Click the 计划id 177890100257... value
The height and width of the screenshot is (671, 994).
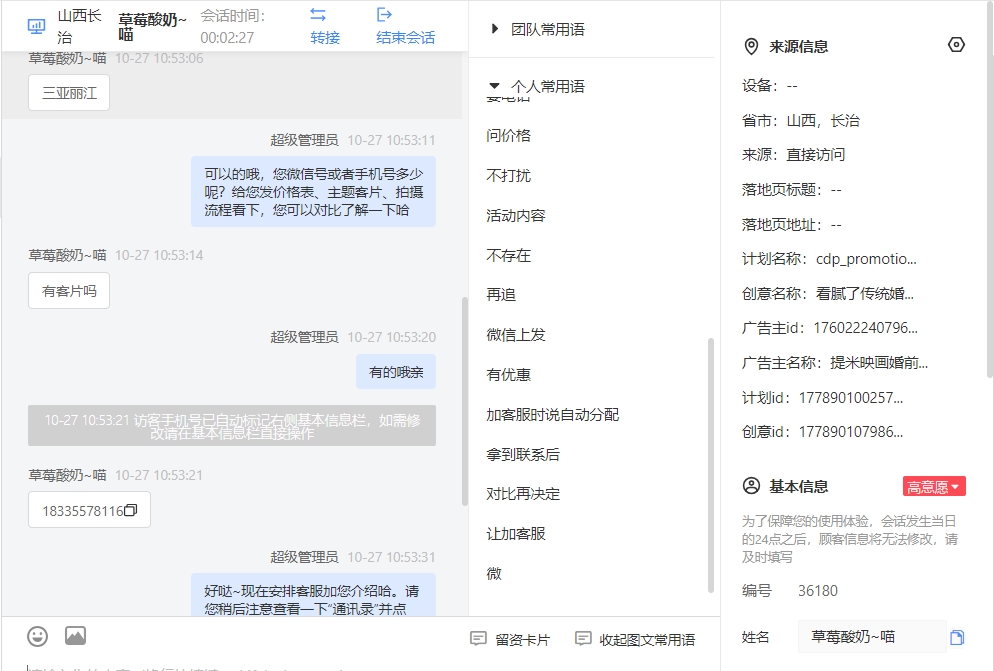(851, 398)
